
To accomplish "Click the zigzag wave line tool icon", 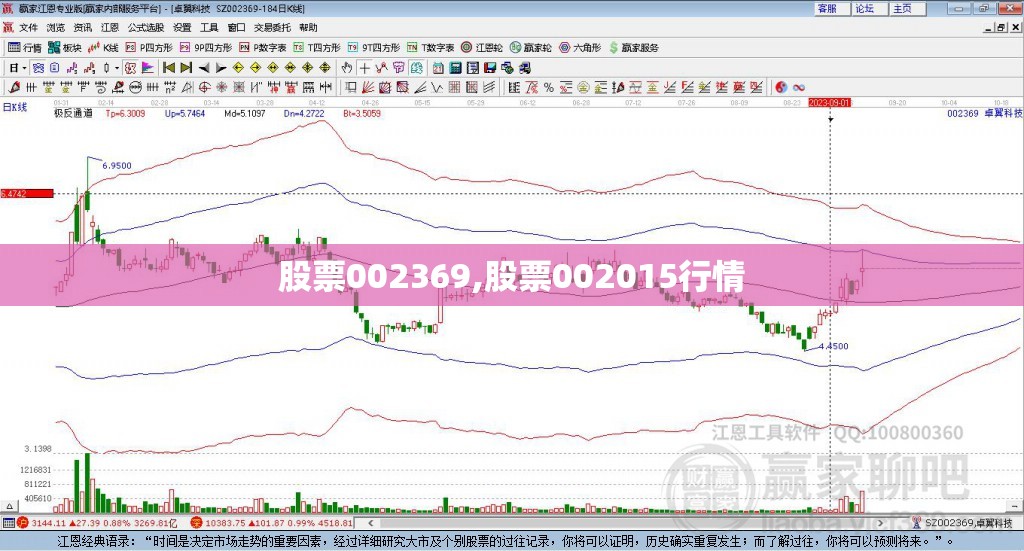I will (x=436, y=87).
